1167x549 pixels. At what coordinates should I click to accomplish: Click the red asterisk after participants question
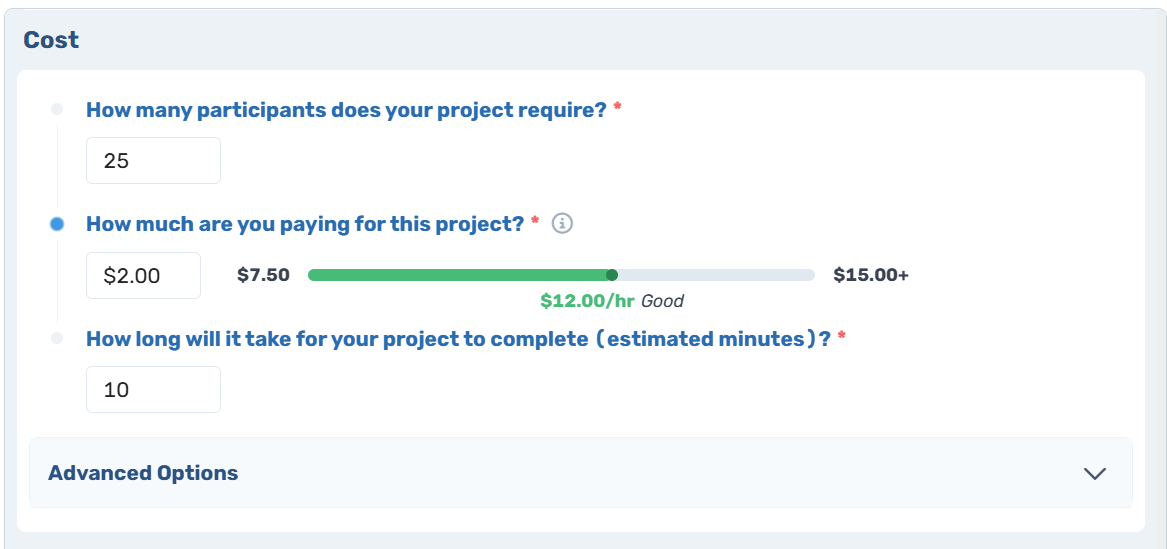617,109
